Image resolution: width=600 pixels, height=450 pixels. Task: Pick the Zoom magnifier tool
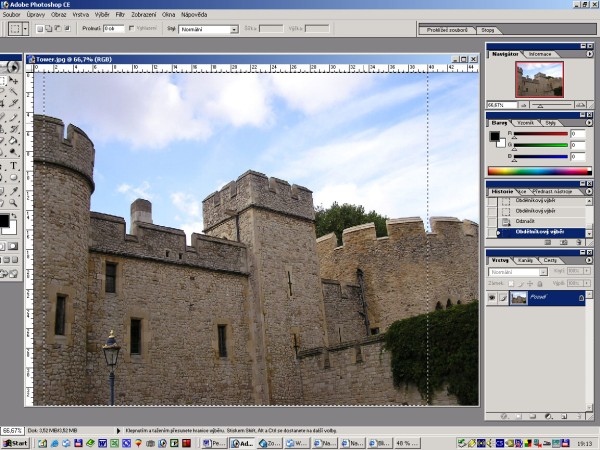click(14, 204)
